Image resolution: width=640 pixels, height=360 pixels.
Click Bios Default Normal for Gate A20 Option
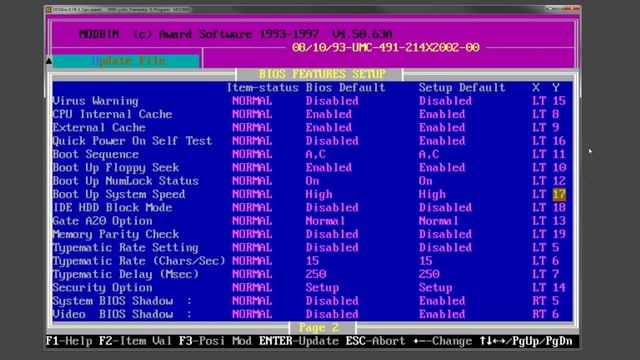tap(325, 221)
